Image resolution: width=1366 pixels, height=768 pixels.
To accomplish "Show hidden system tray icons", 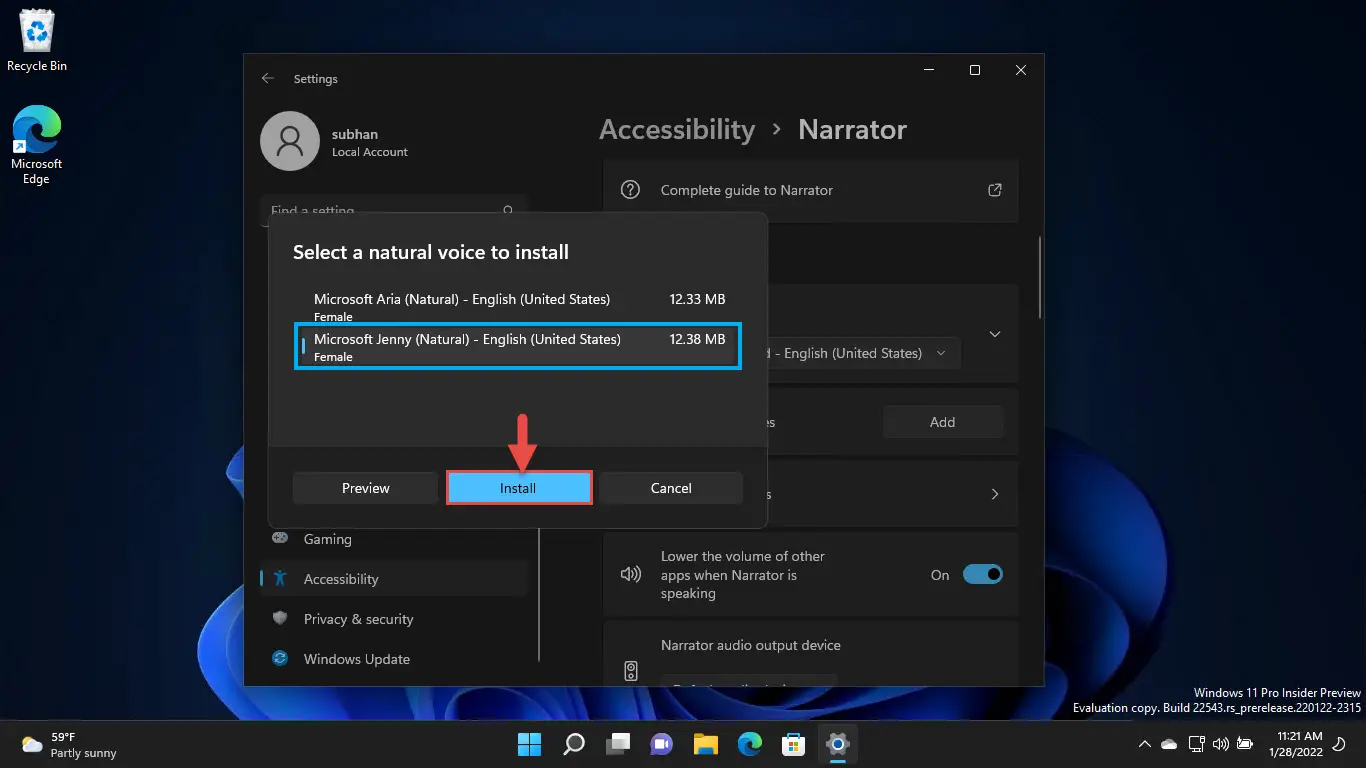I will [x=1144, y=745].
